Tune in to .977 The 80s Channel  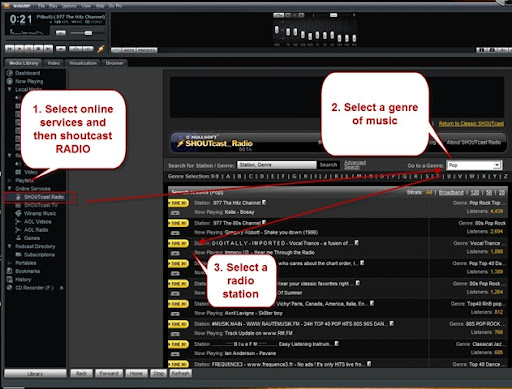pos(178,223)
